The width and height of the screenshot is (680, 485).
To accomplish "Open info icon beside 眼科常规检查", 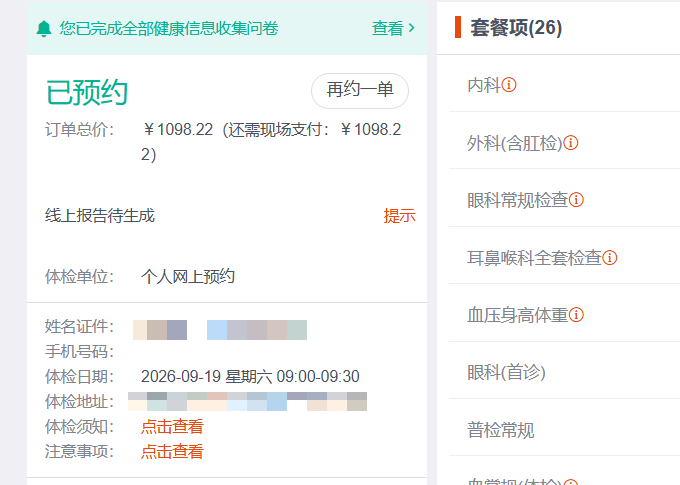I will point(576,200).
